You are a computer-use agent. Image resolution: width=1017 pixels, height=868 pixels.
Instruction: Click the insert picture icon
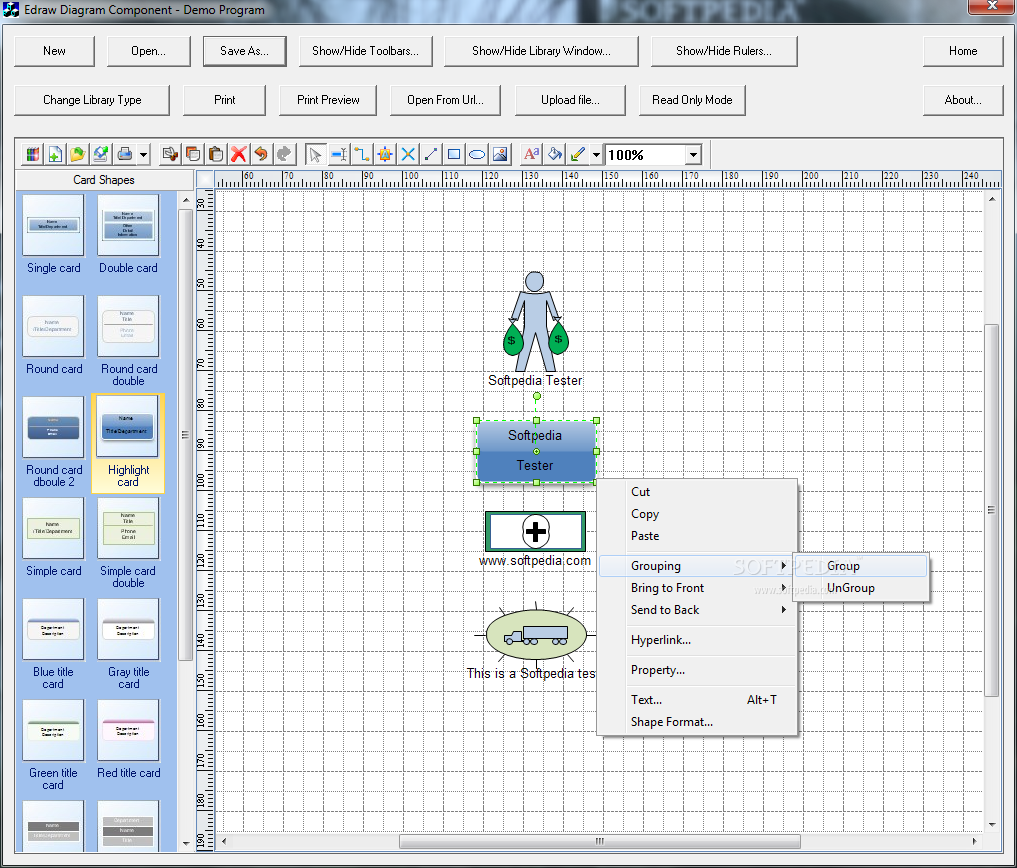(x=500, y=154)
